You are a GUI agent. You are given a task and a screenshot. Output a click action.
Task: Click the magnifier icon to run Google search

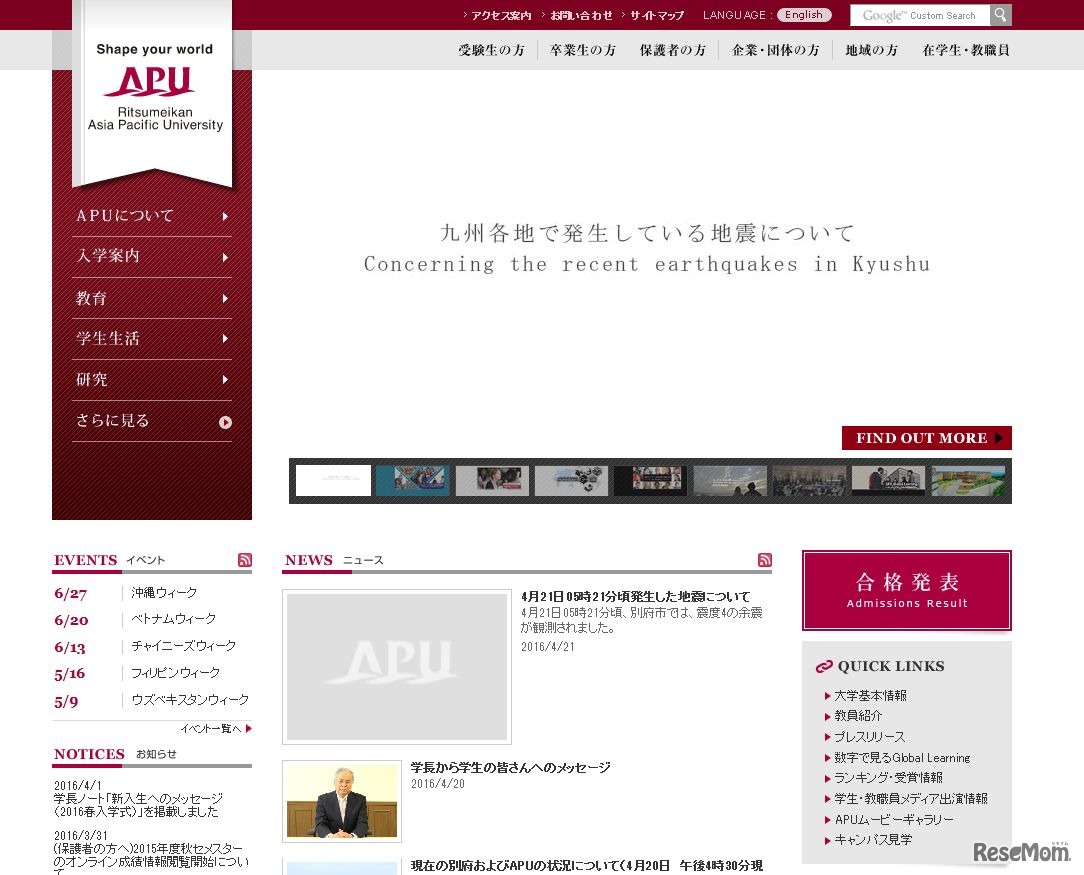click(x=1000, y=15)
